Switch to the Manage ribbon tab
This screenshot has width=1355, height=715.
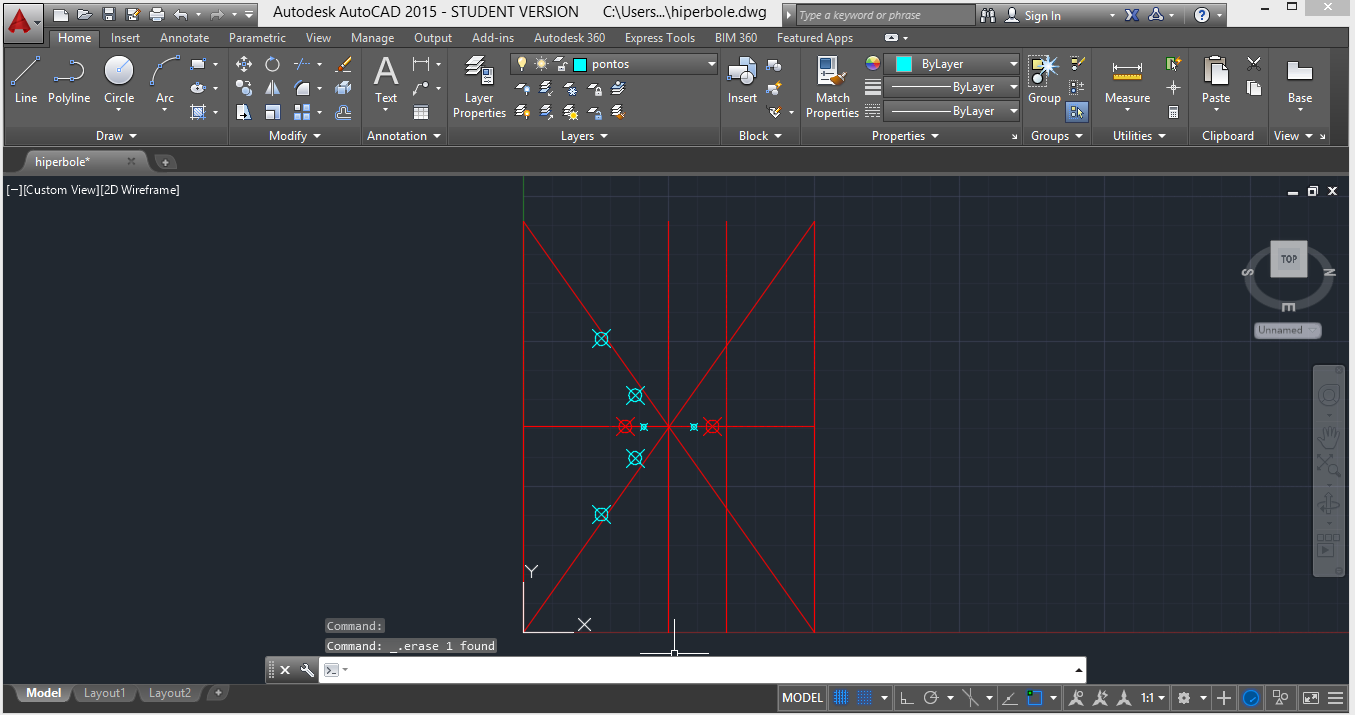(x=372, y=38)
